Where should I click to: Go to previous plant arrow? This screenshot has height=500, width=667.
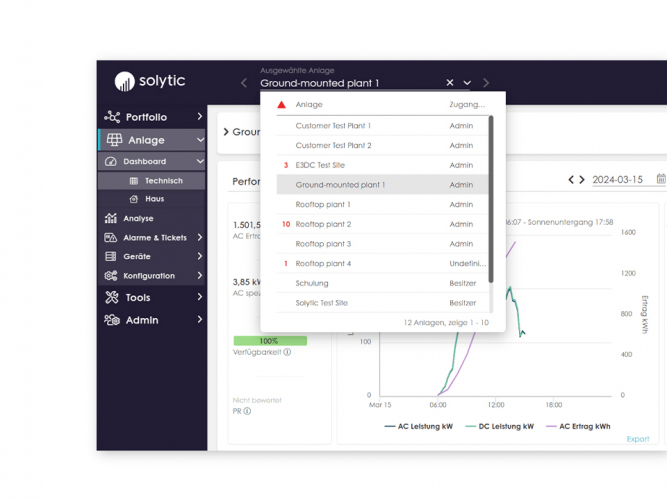tap(244, 83)
